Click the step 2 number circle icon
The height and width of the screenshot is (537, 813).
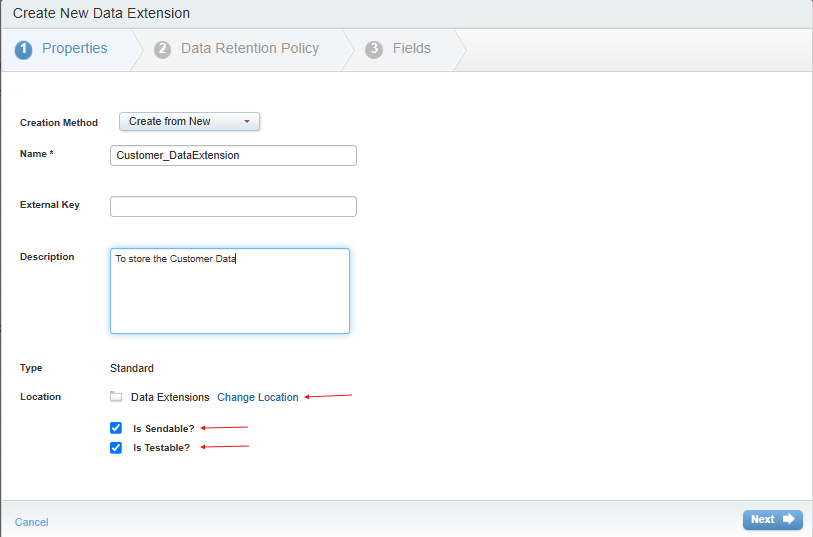[162, 49]
